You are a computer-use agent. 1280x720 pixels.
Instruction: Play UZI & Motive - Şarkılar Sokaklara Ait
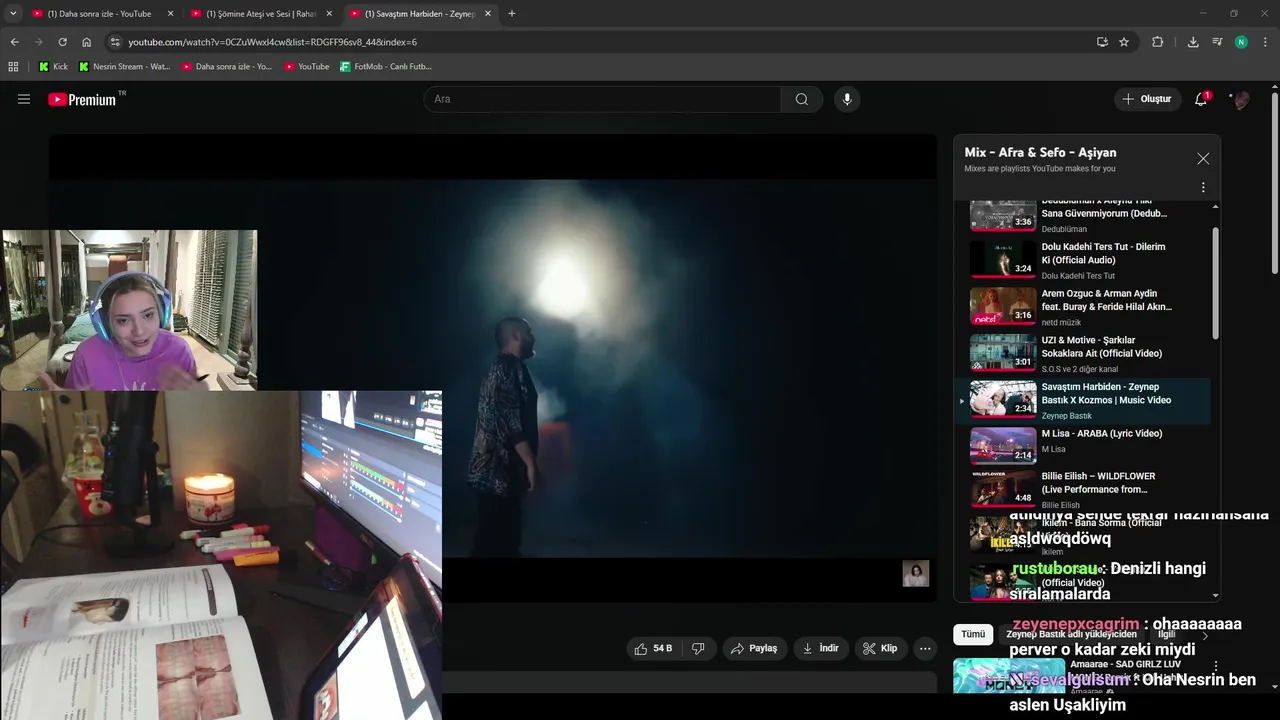[1085, 353]
